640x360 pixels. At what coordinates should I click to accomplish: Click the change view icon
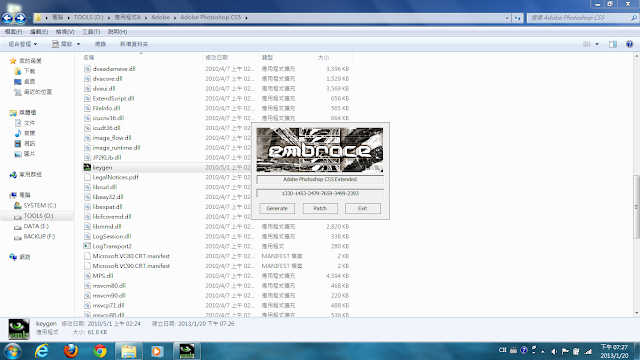coord(587,44)
